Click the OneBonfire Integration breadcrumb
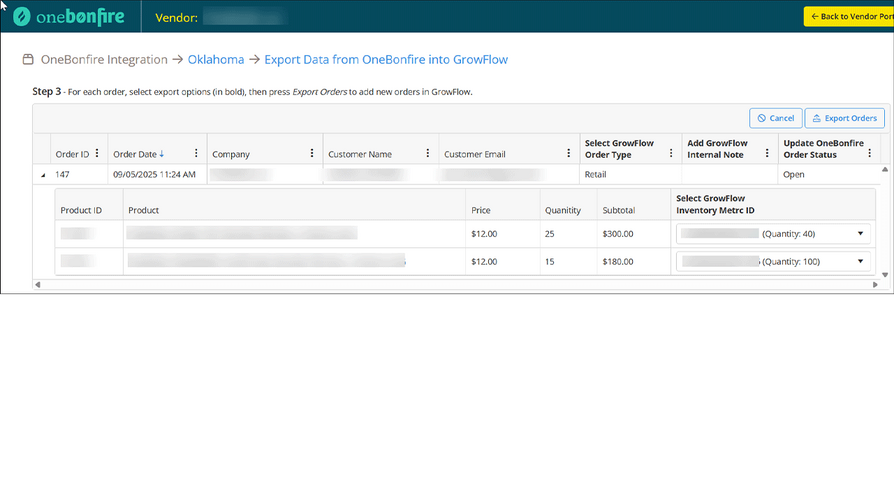 point(104,60)
